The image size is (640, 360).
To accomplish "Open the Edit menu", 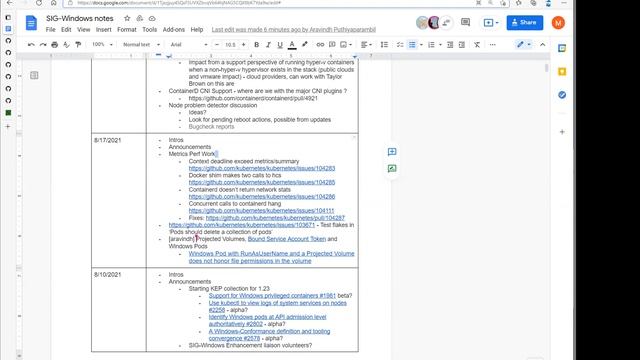I will point(66,30).
